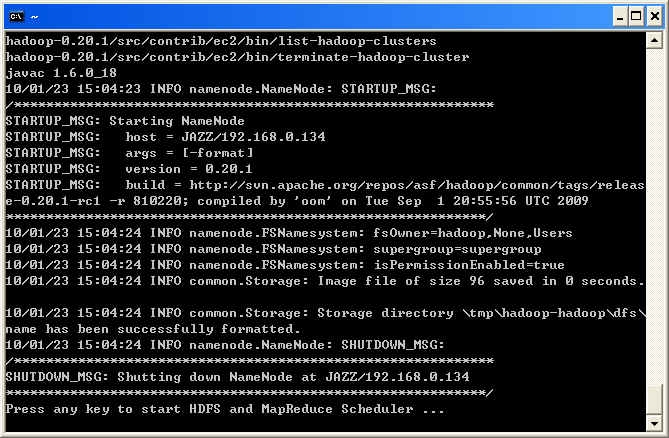The height and width of the screenshot is (438, 669).
Task: Click the 'Shutting down NameNode' message
Action: 237,377
